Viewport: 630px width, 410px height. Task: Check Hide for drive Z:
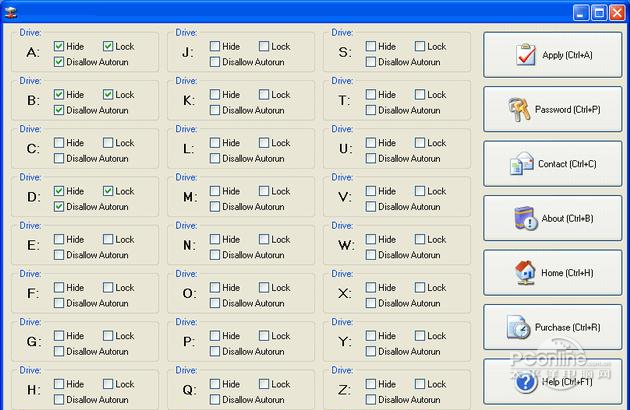370,384
